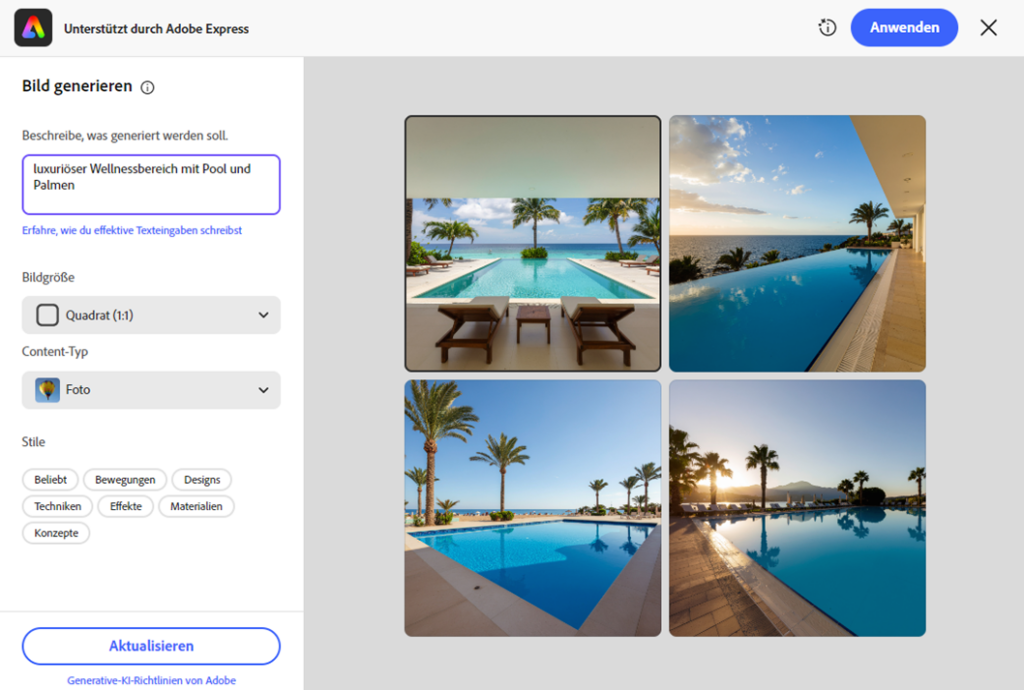Select the sunset pool image with mountains

797,508
